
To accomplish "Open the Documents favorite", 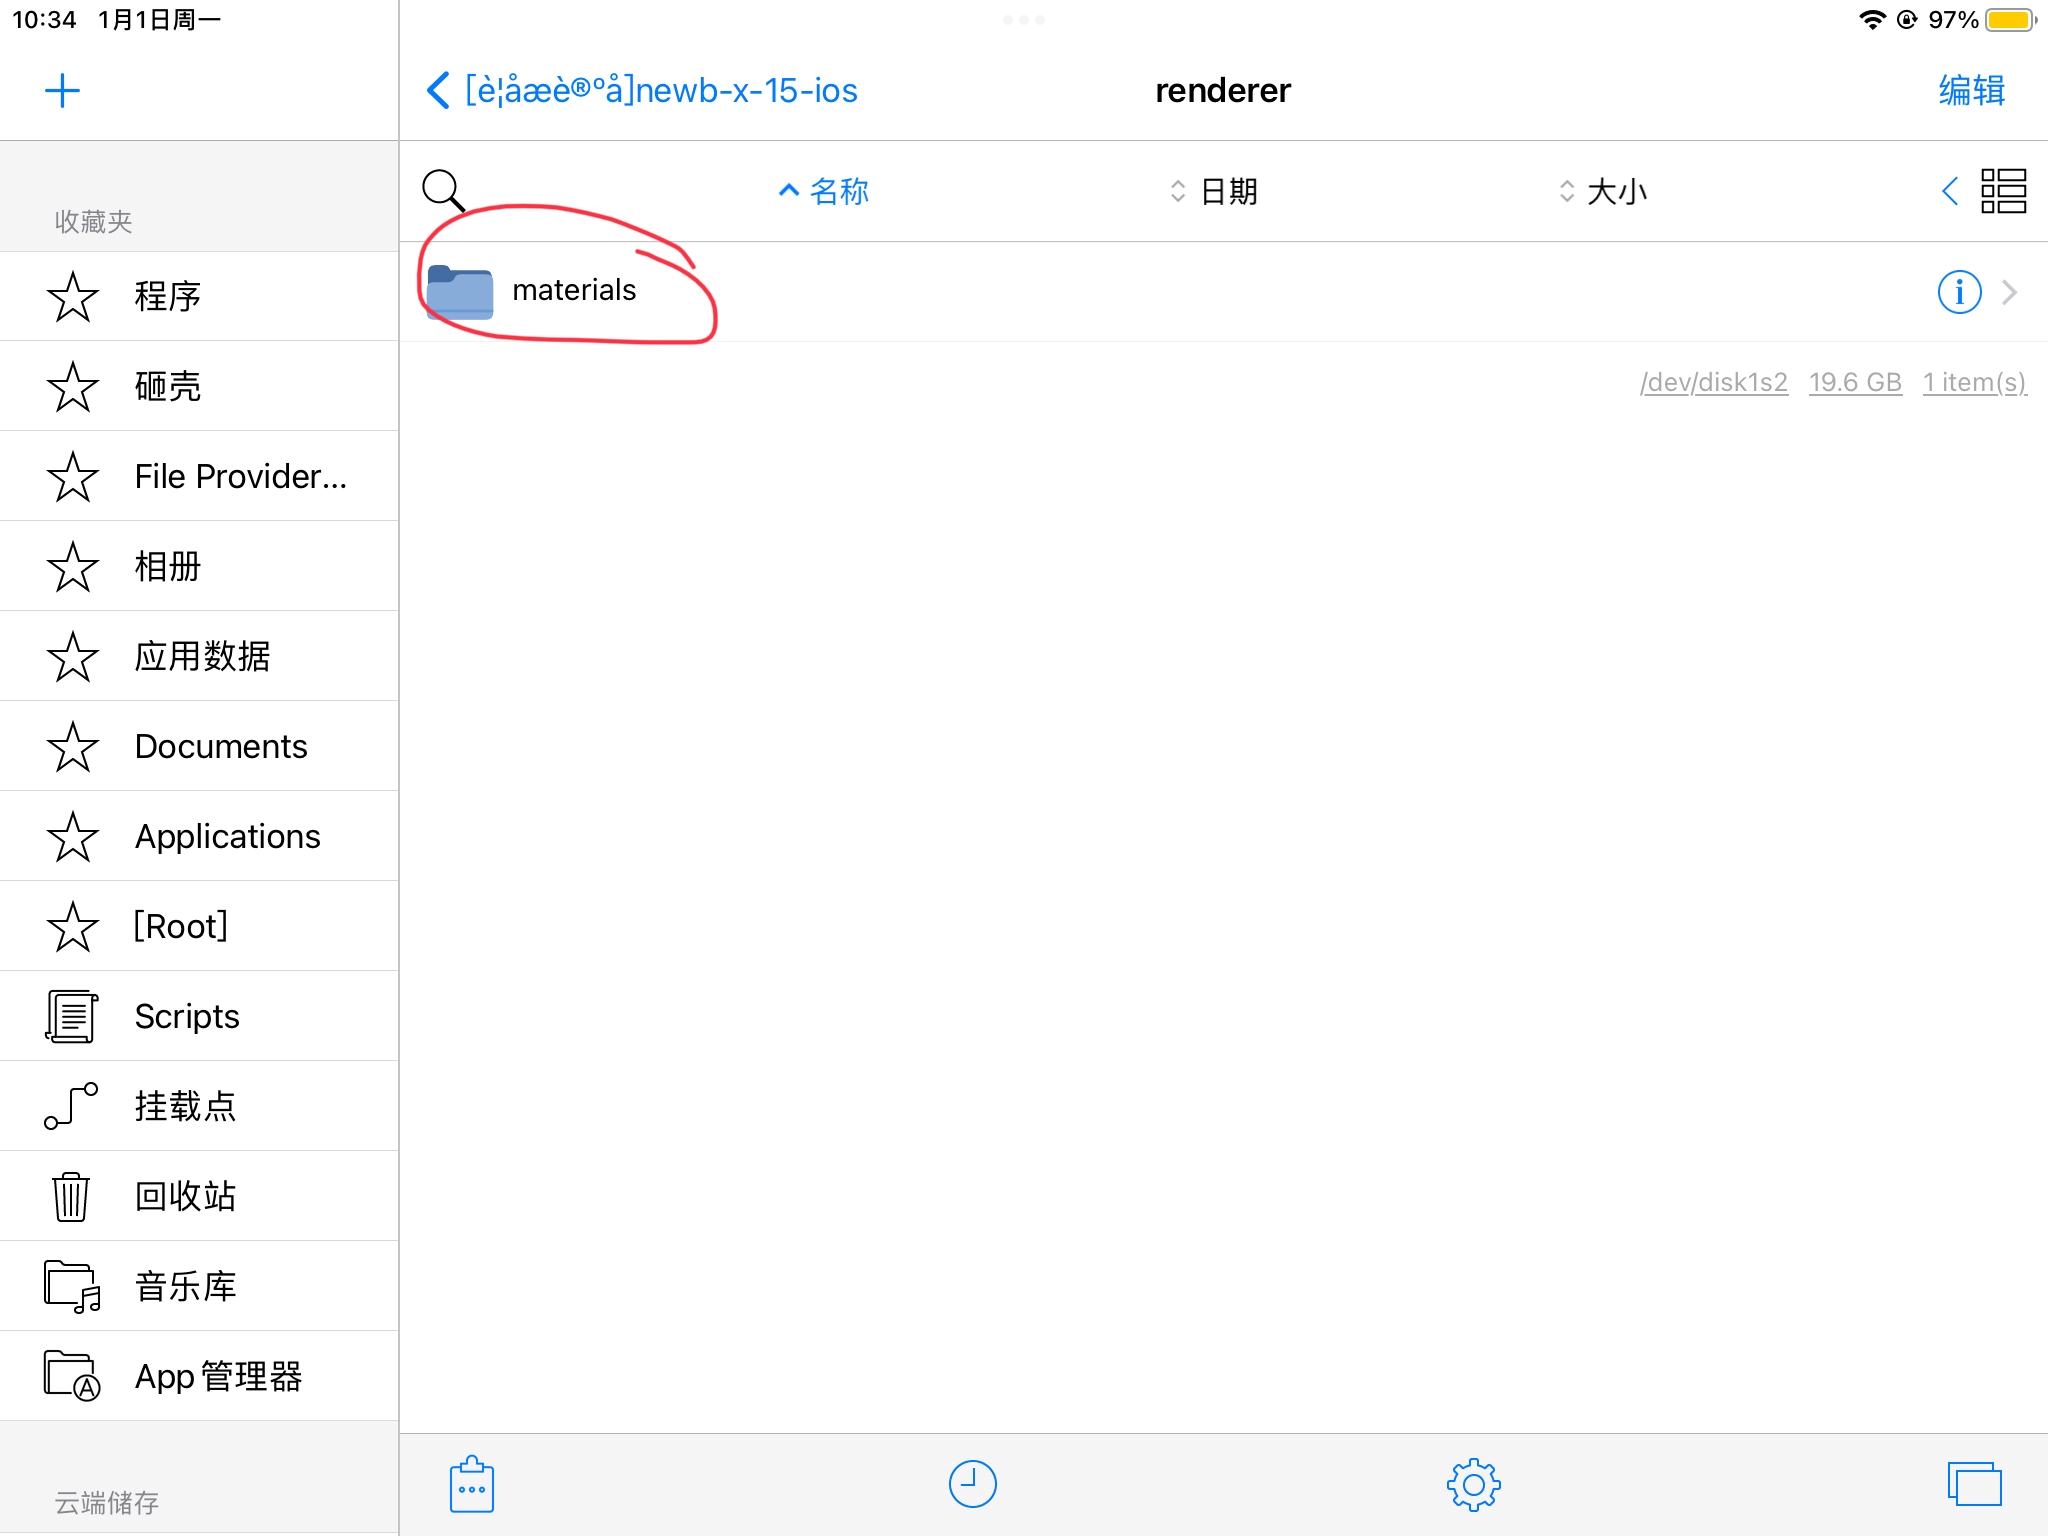I will 199,746.
